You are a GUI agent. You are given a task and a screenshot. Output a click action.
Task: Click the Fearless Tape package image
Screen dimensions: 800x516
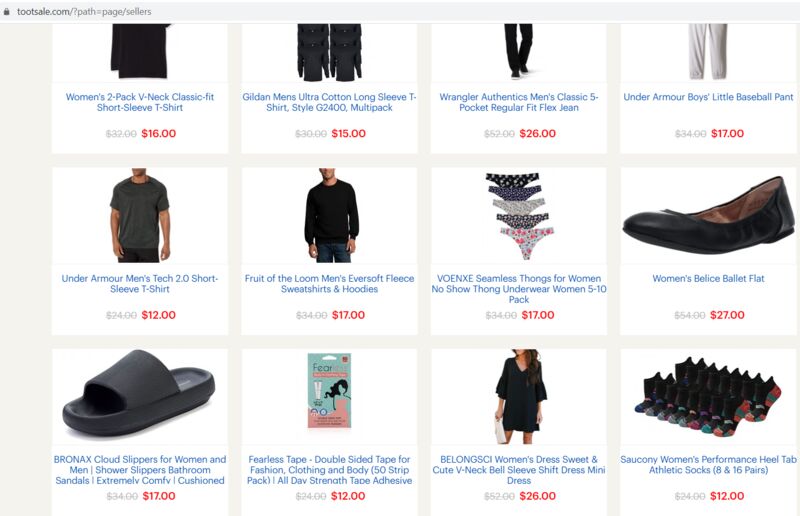coord(330,390)
